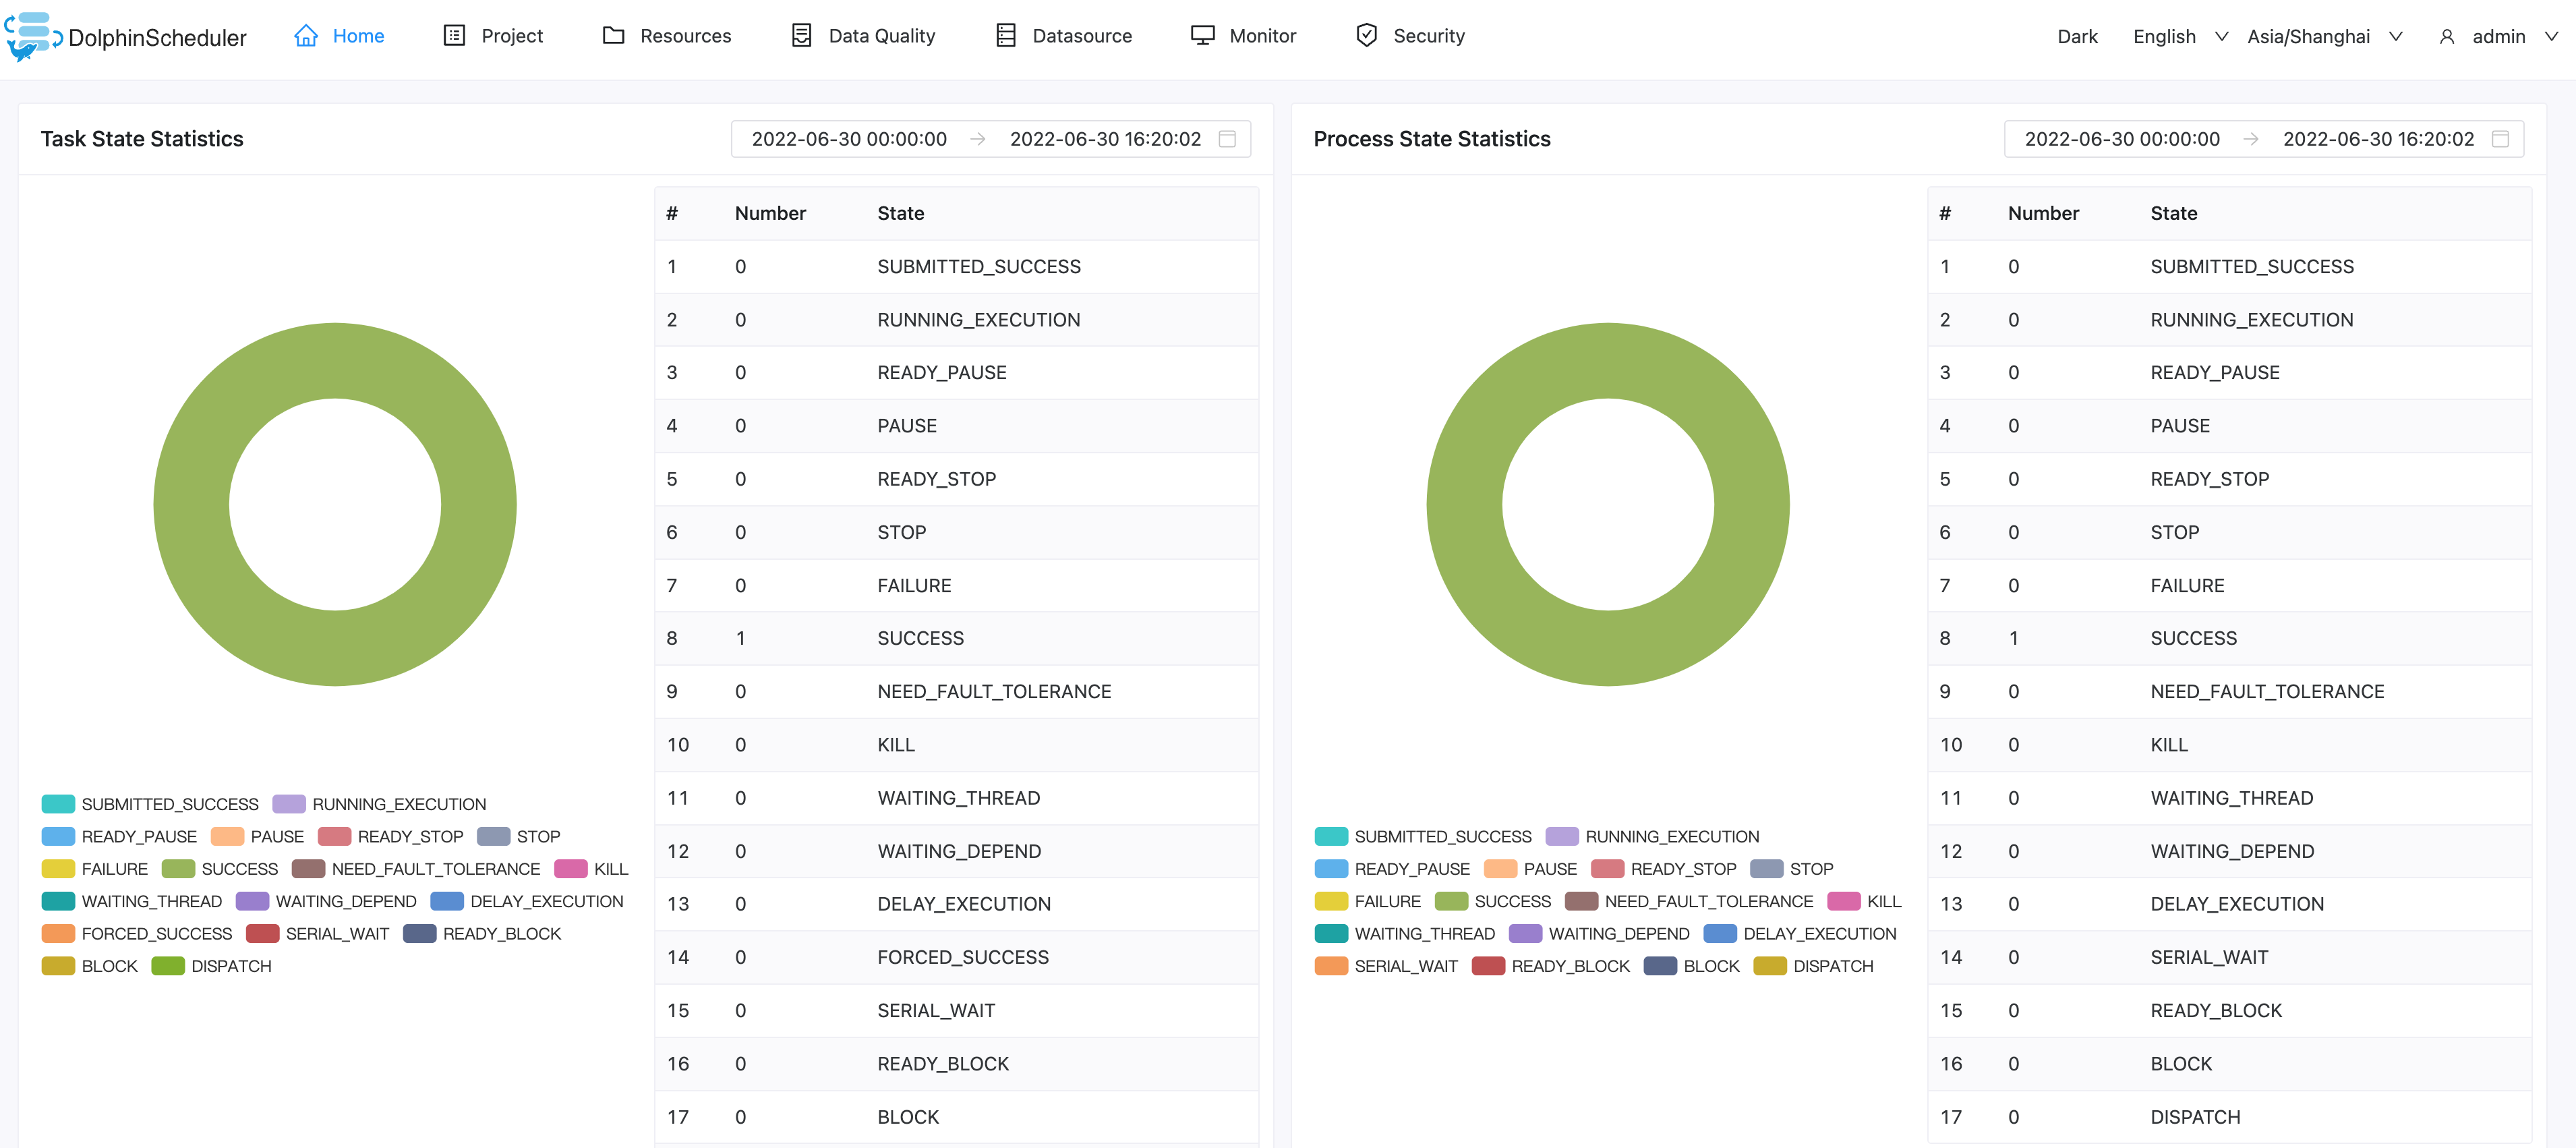This screenshot has width=2576, height=1148.
Task: Click the Datasource server icon
Action: click(1006, 36)
